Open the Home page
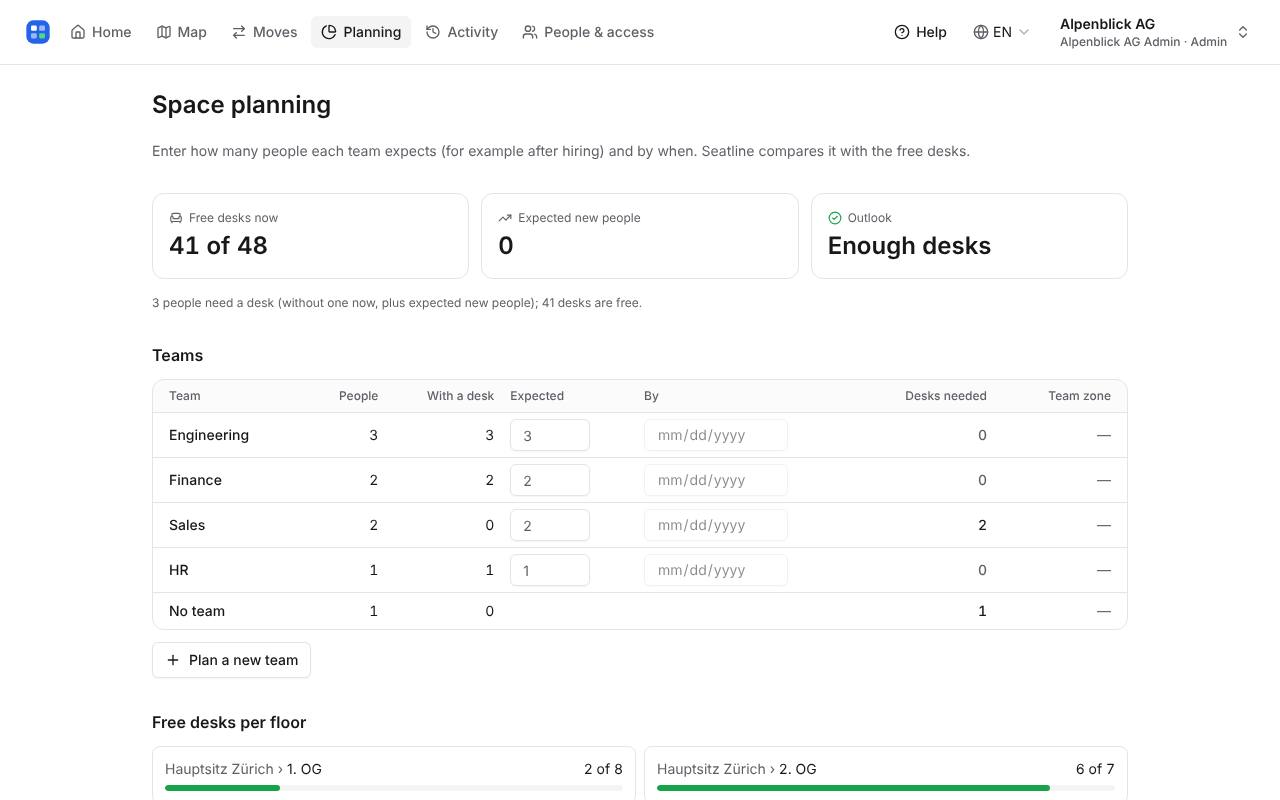This screenshot has width=1280, height=800. click(x=101, y=32)
